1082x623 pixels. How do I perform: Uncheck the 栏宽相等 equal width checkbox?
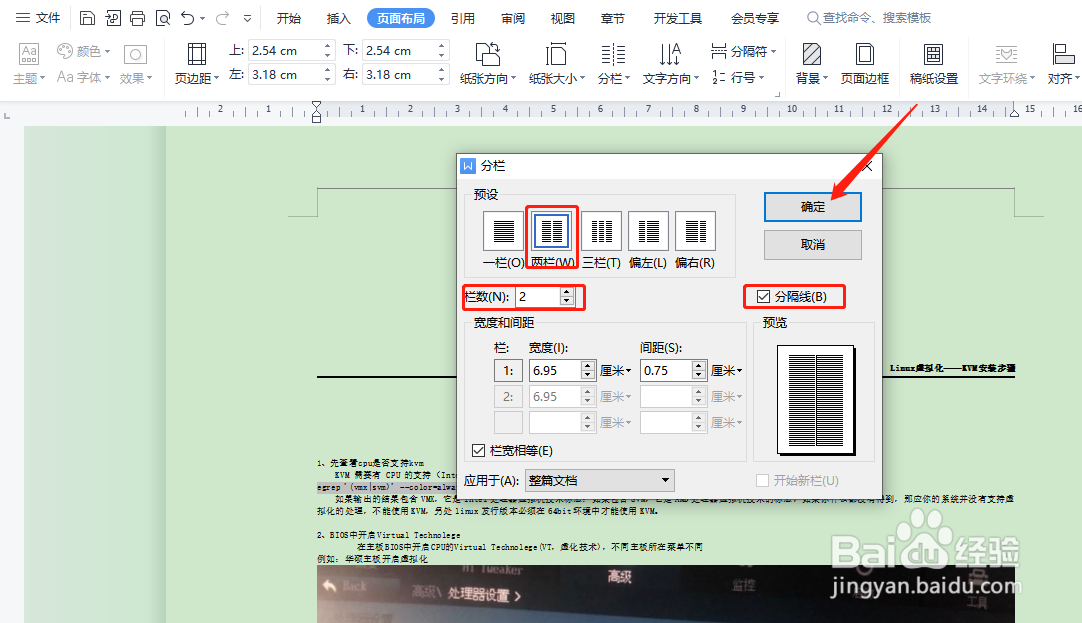tap(479, 450)
